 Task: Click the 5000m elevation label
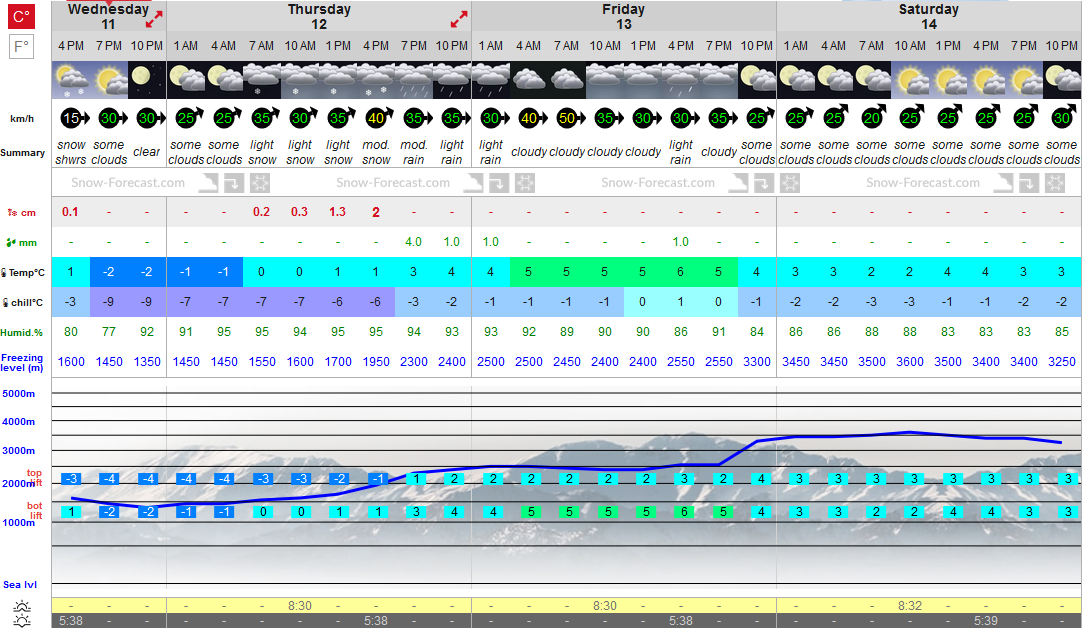(x=19, y=393)
